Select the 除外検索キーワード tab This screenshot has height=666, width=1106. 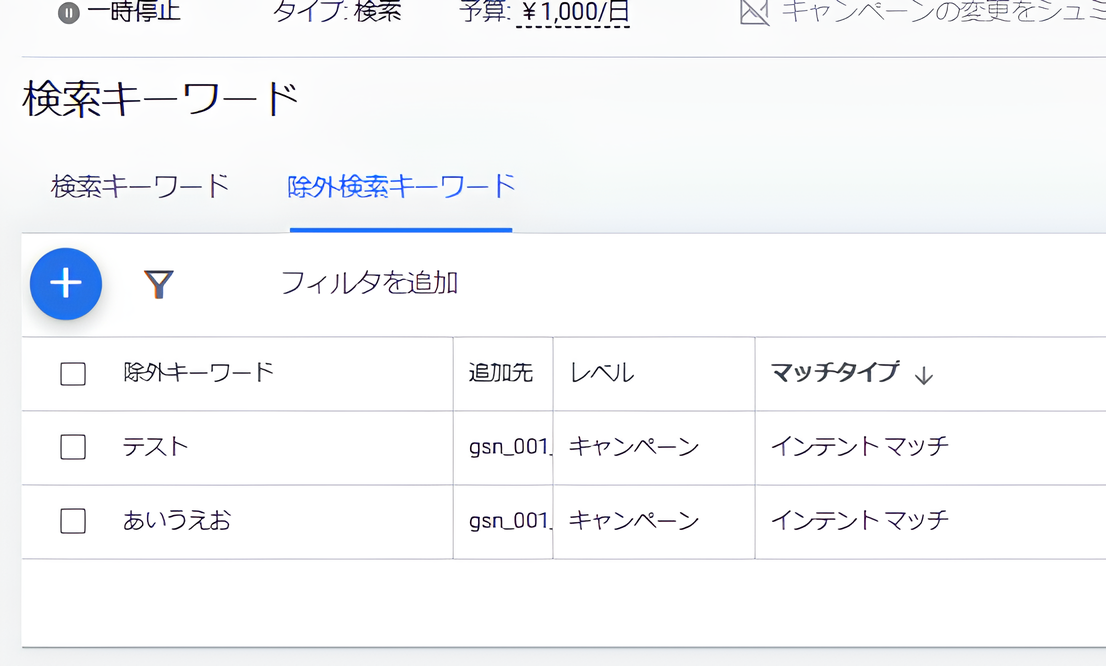(401, 186)
